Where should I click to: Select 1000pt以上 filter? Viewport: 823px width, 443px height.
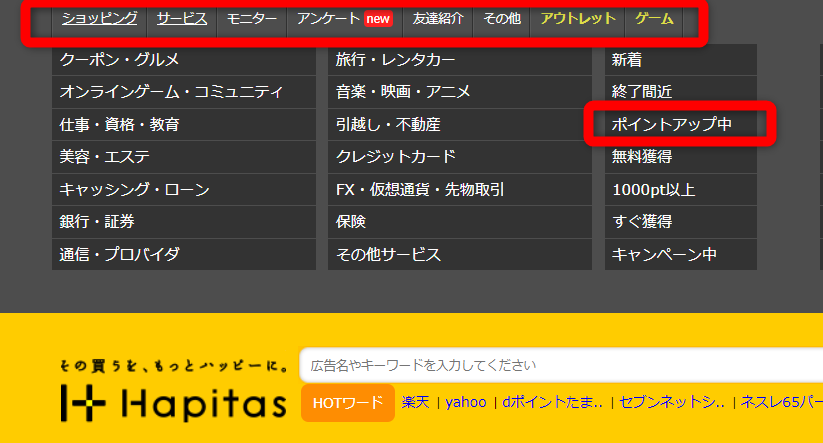(x=681, y=189)
